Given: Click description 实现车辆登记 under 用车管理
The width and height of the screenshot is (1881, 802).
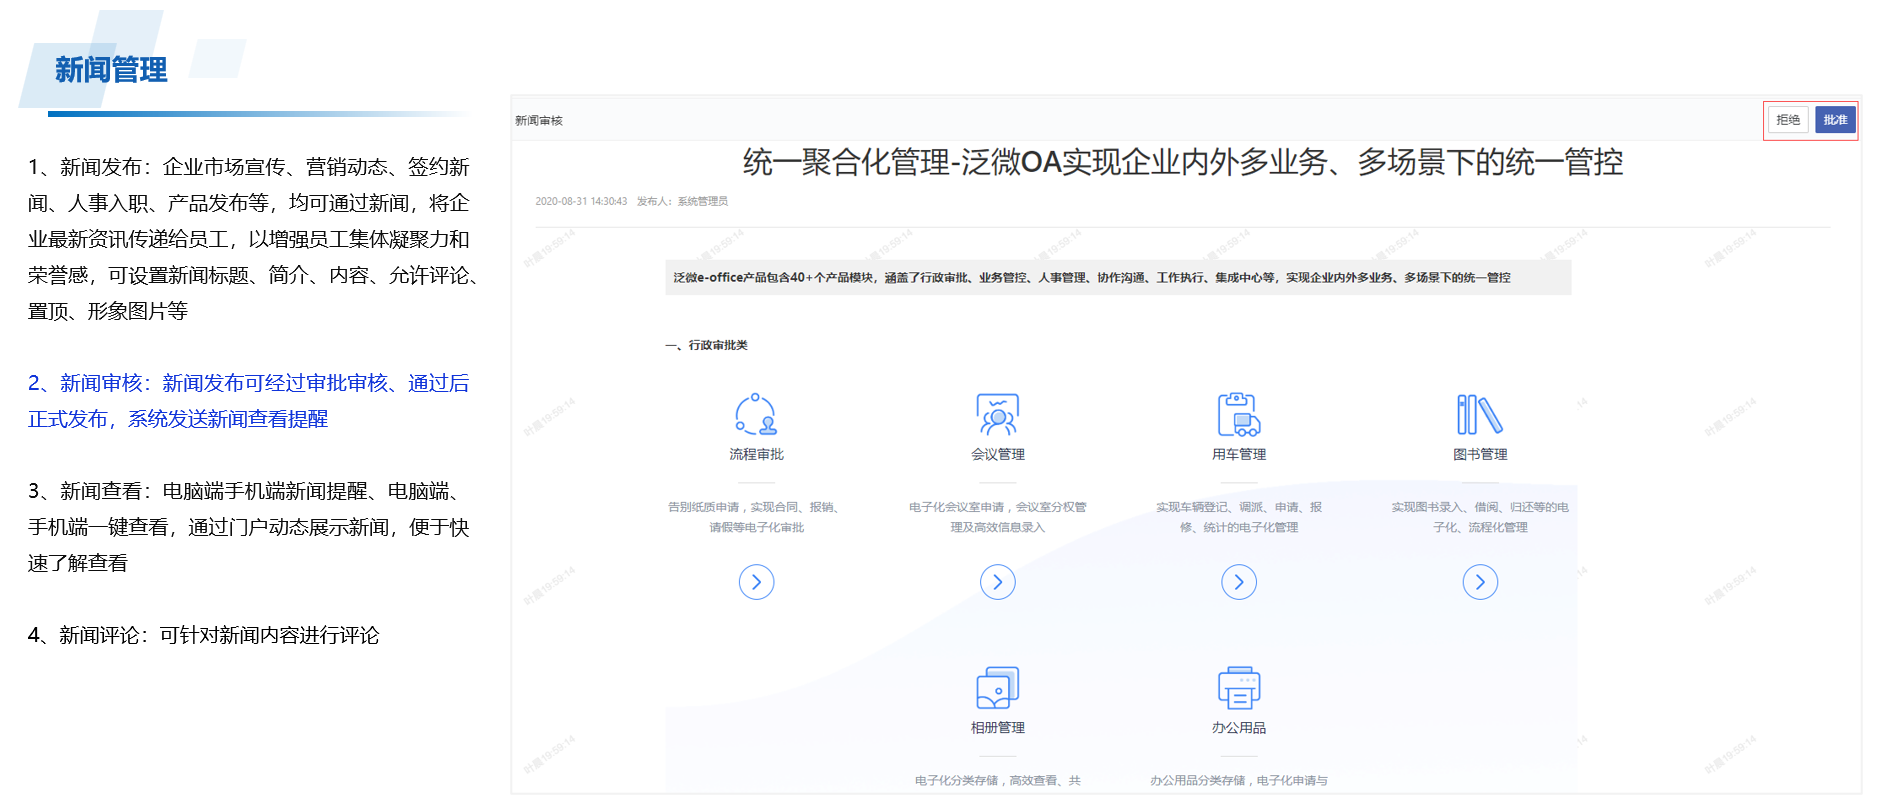Looking at the screenshot, I should coord(1239,517).
